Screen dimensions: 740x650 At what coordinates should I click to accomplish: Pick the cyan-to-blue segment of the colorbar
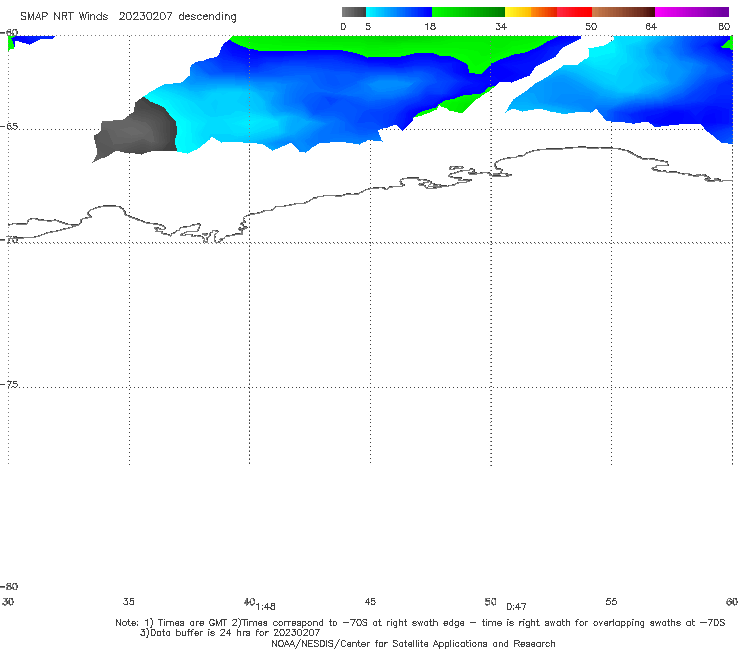(x=399, y=12)
